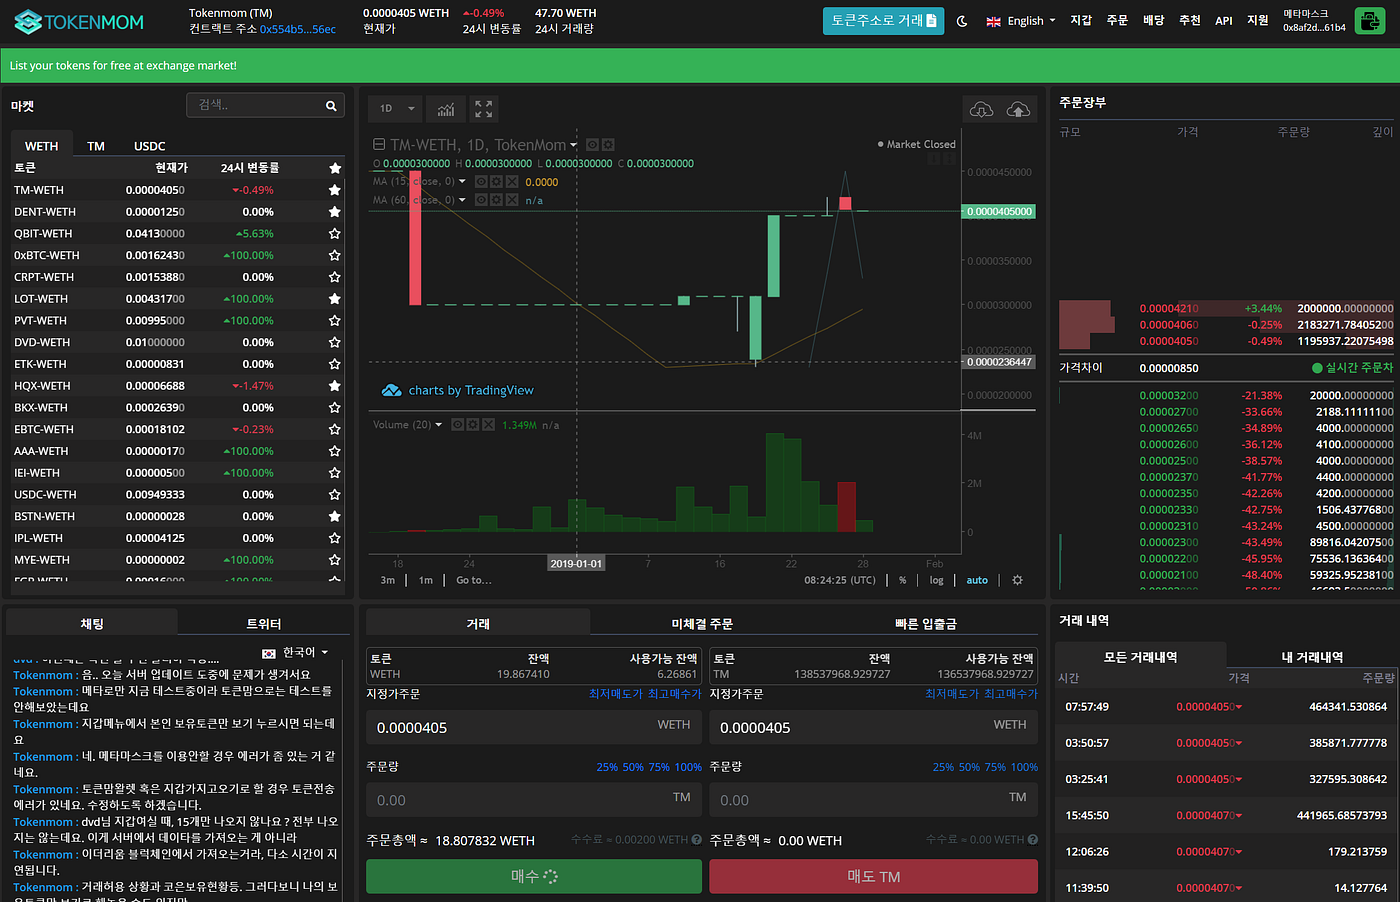Open chart indicators icon
The width and height of the screenshot is (1400, 902).
tap(446, 108)
